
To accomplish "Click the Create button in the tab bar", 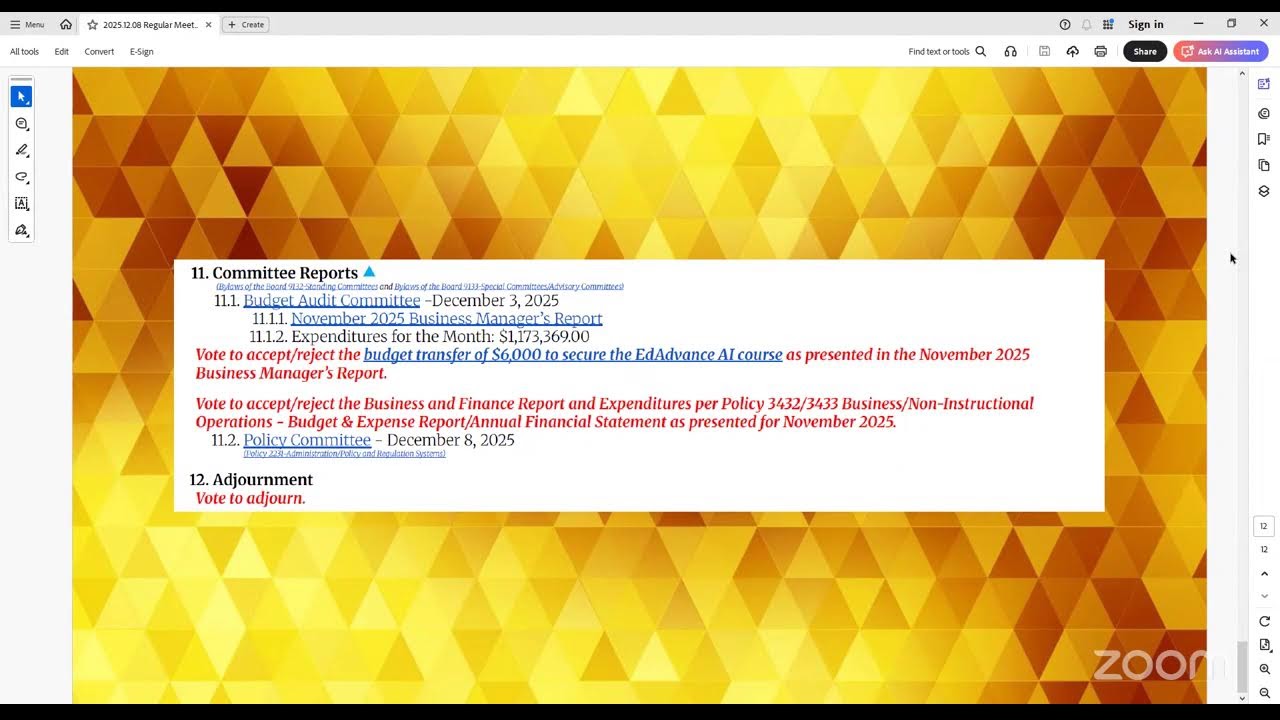I will pos(246,24).
